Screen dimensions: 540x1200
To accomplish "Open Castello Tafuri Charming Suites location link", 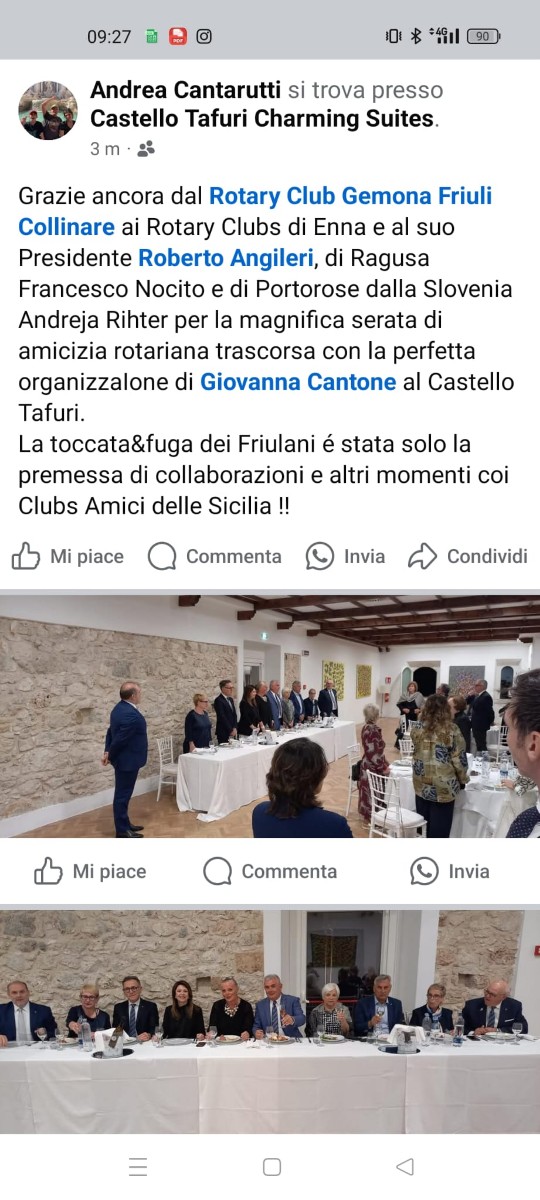I will pos(262,119).
